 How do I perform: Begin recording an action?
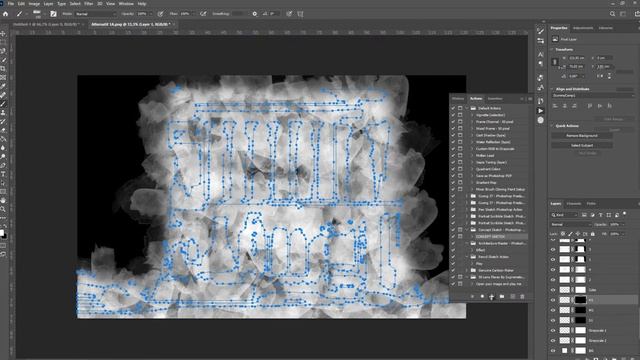point(482,297)
